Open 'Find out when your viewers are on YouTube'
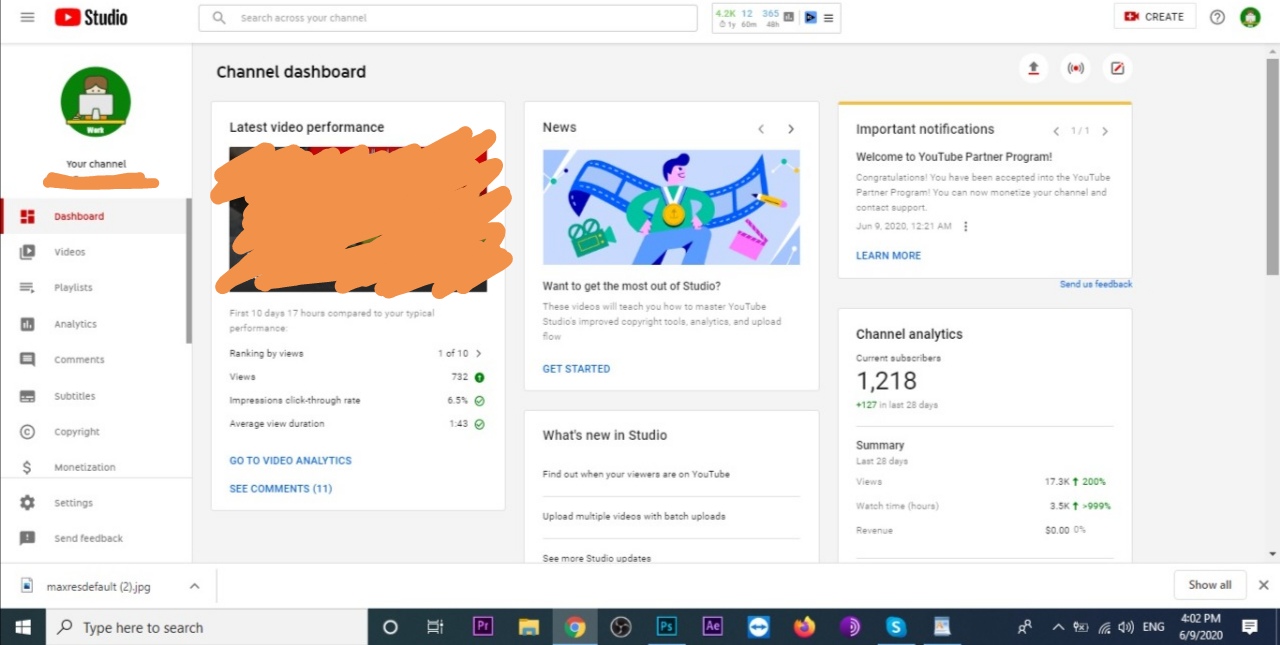This screenshot has height=645, width=1280. click(x=636, y=475)
